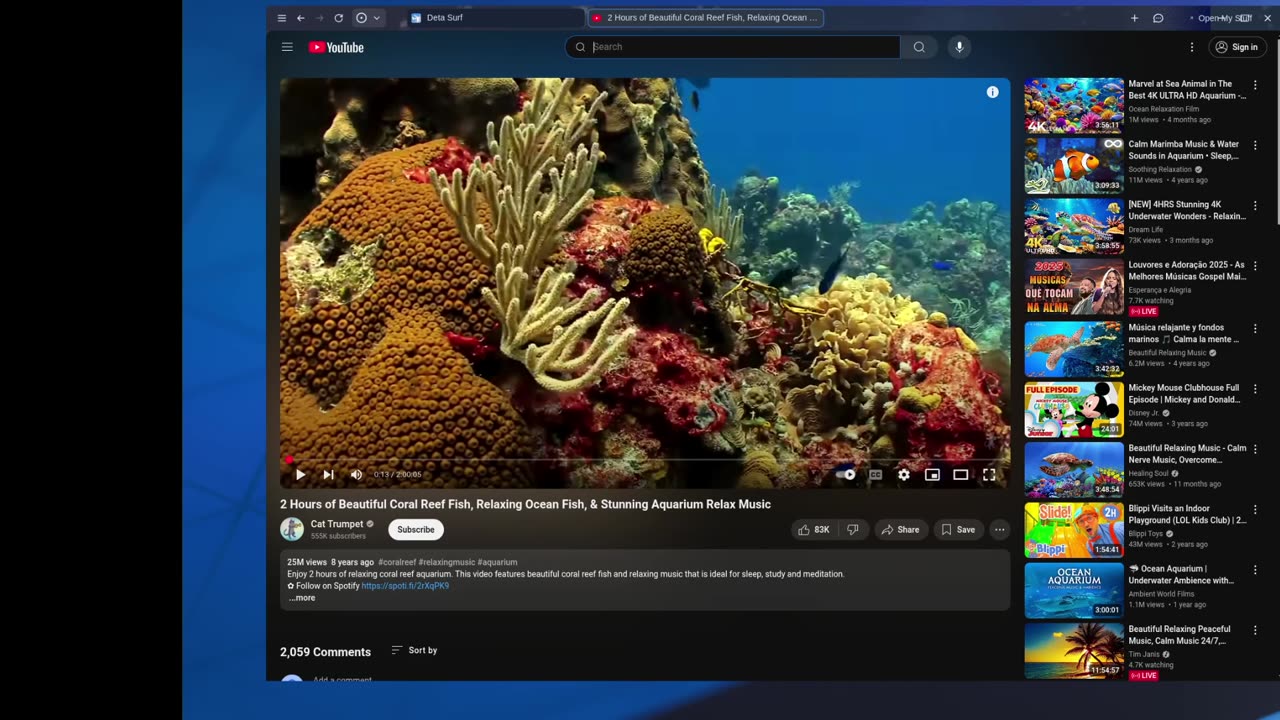Go to YouTube home via logo
The width and height of the screenshot is (1280, 720).
click(x=336, y=47)
